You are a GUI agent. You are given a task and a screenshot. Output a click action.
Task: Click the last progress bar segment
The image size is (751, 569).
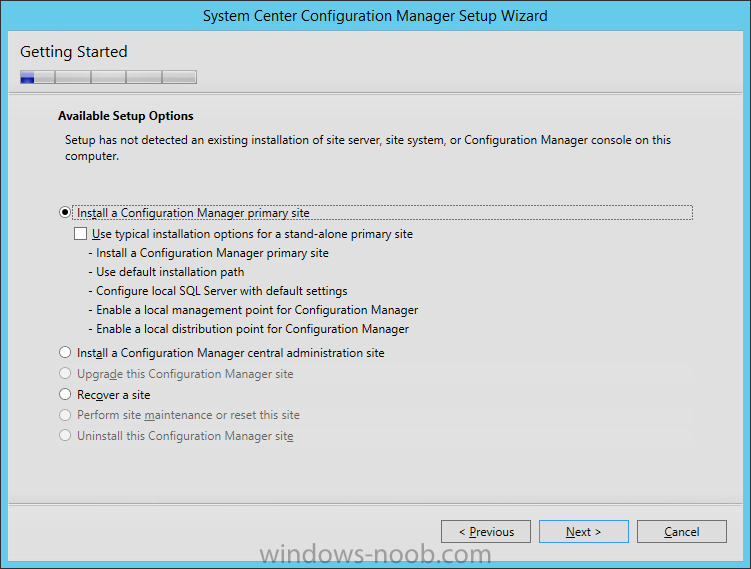(179, 77)
